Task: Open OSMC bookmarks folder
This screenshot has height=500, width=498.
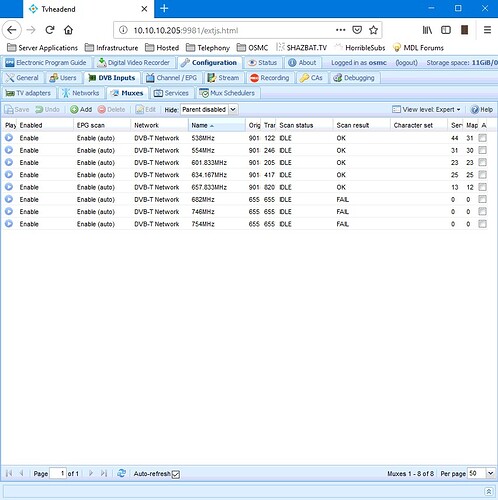Action: point(252,48)
